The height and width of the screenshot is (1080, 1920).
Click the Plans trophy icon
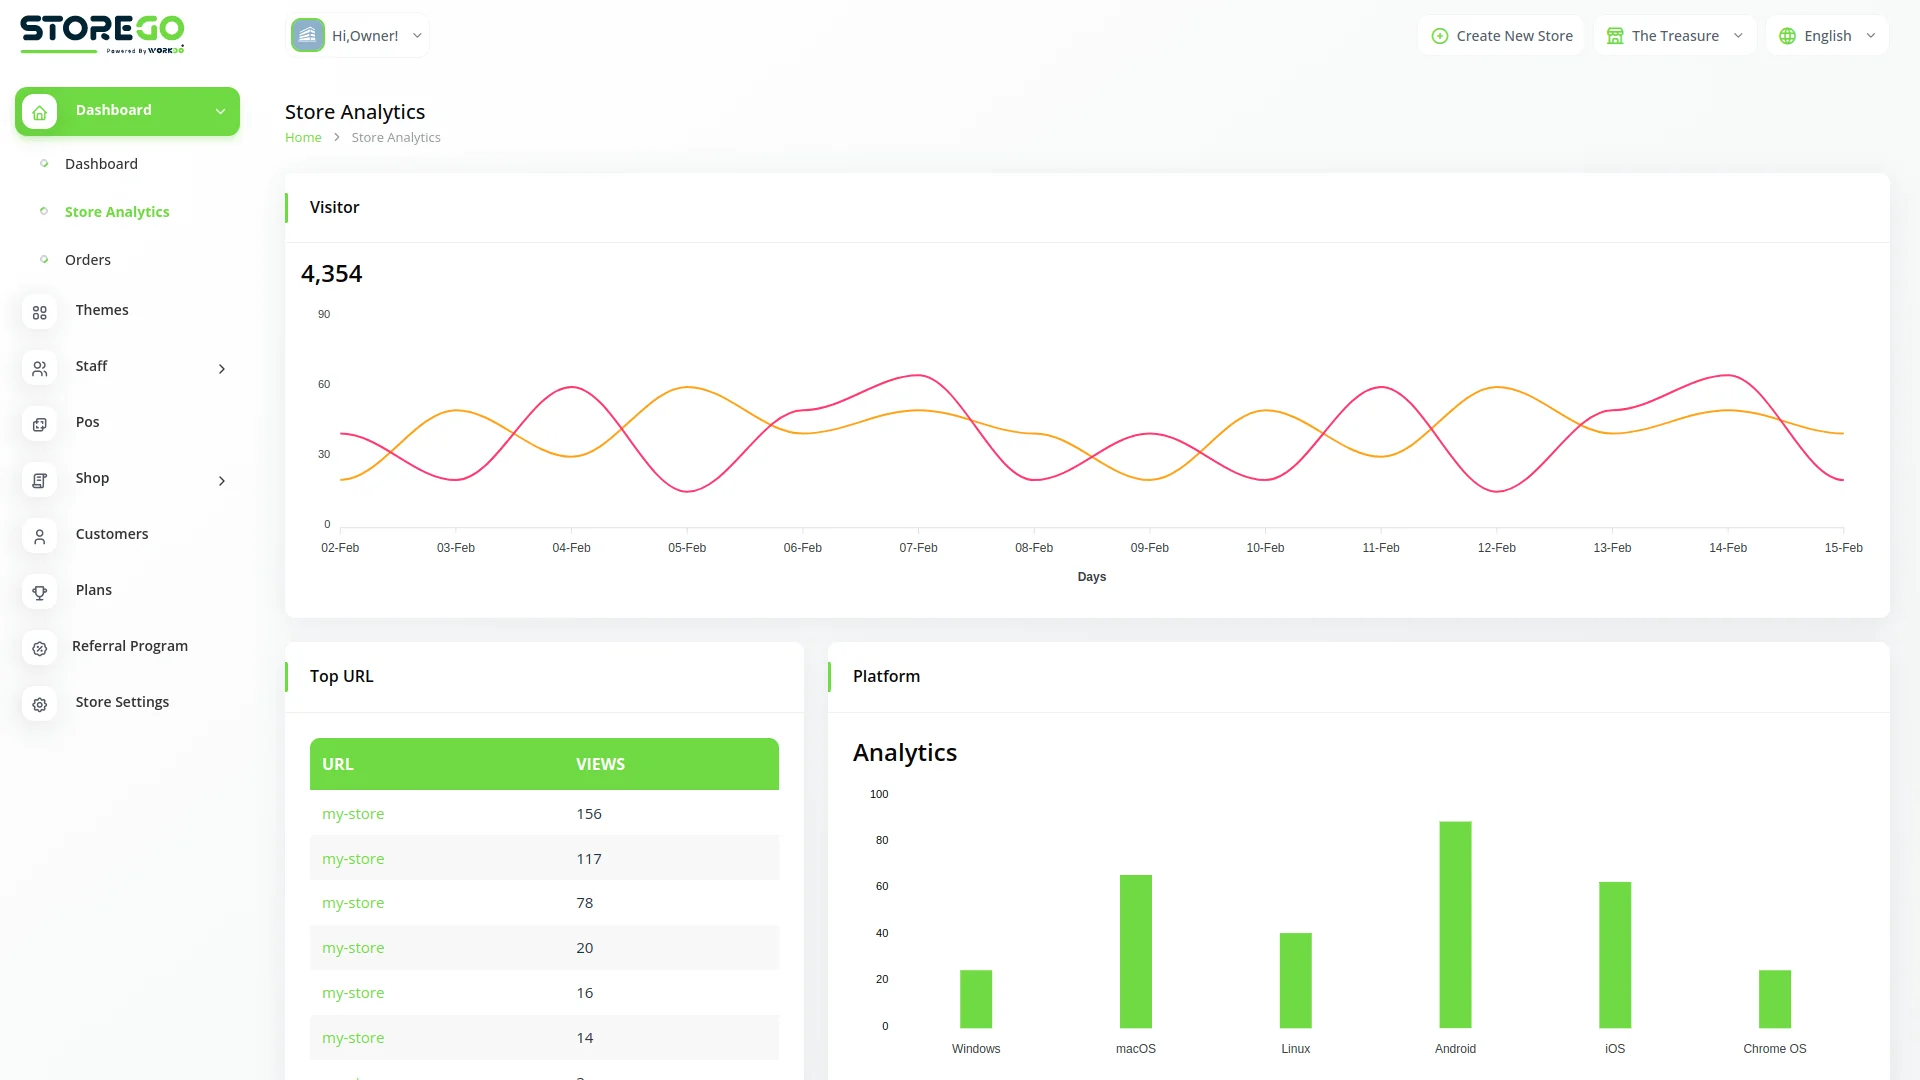39,593
